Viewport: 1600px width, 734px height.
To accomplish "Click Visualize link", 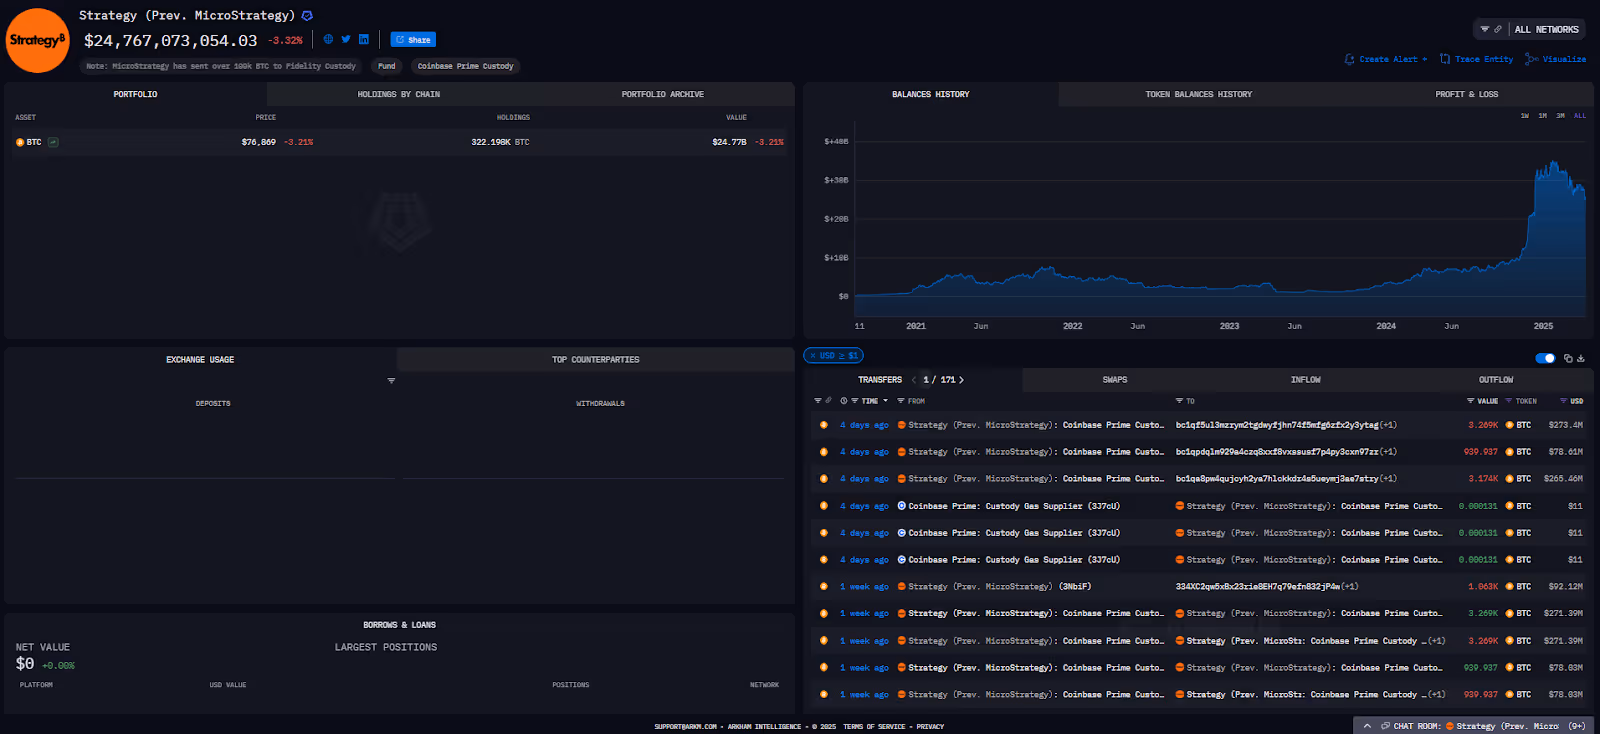I will [1556, 59].
